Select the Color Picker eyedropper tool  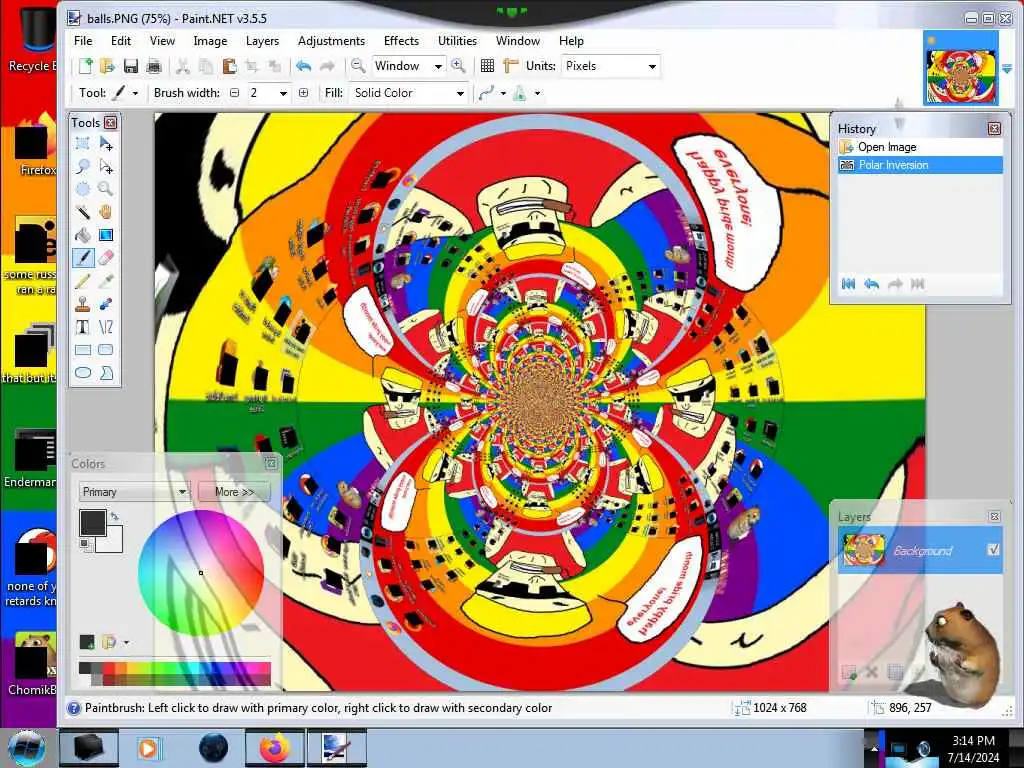click(106, 281)
